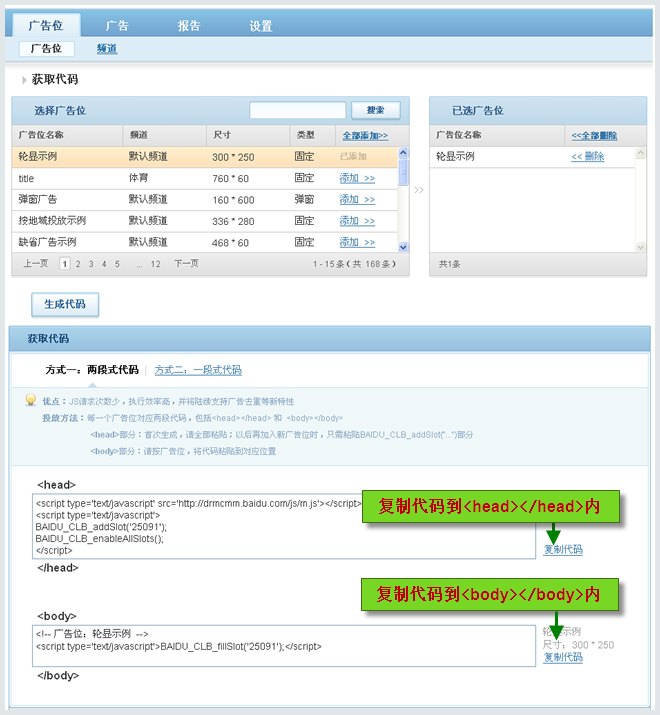Click the 336 * 280 size cell
The width and height of the screenshot is (660, 715).
[233, 222]
